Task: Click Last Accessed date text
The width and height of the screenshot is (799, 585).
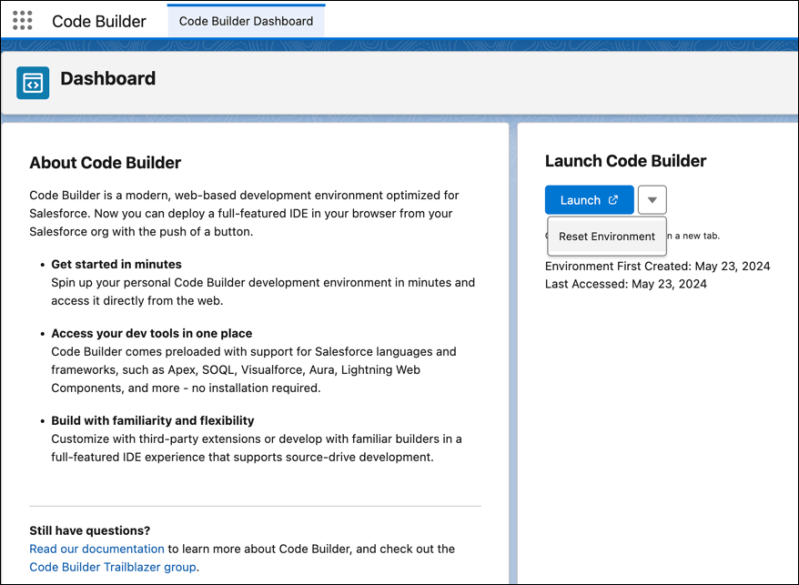Action: click(x=626, y=284)
